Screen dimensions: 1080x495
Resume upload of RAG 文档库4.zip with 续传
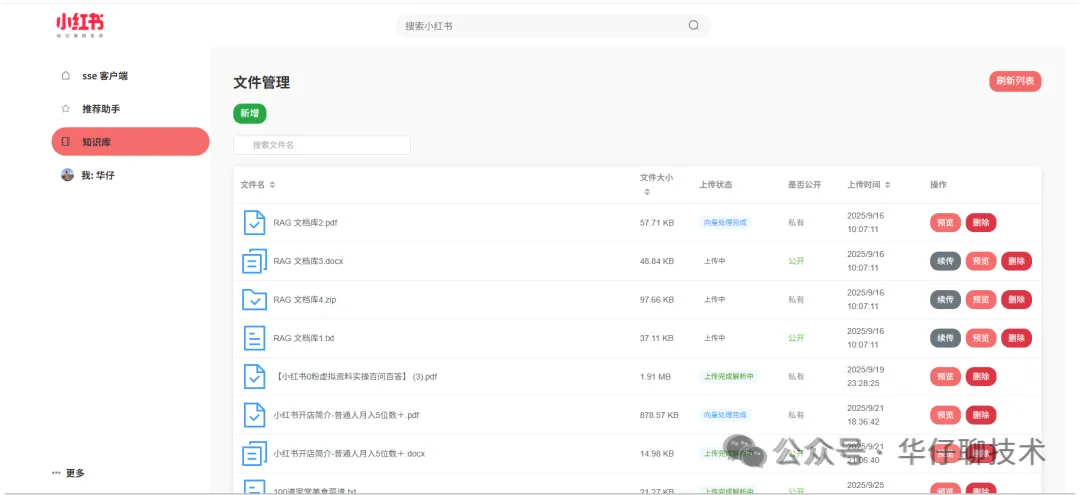pyautogui.click(x=946, y=299)
